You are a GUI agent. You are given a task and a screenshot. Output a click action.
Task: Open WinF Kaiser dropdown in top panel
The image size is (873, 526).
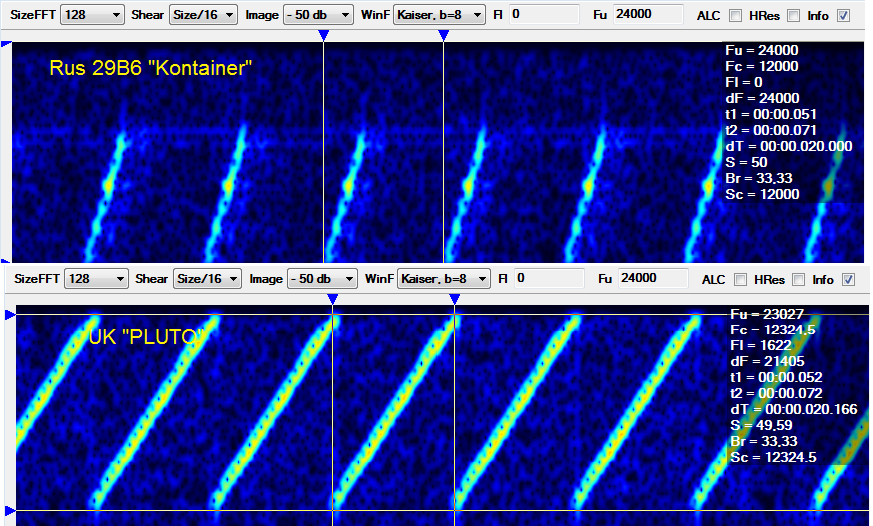439,15
